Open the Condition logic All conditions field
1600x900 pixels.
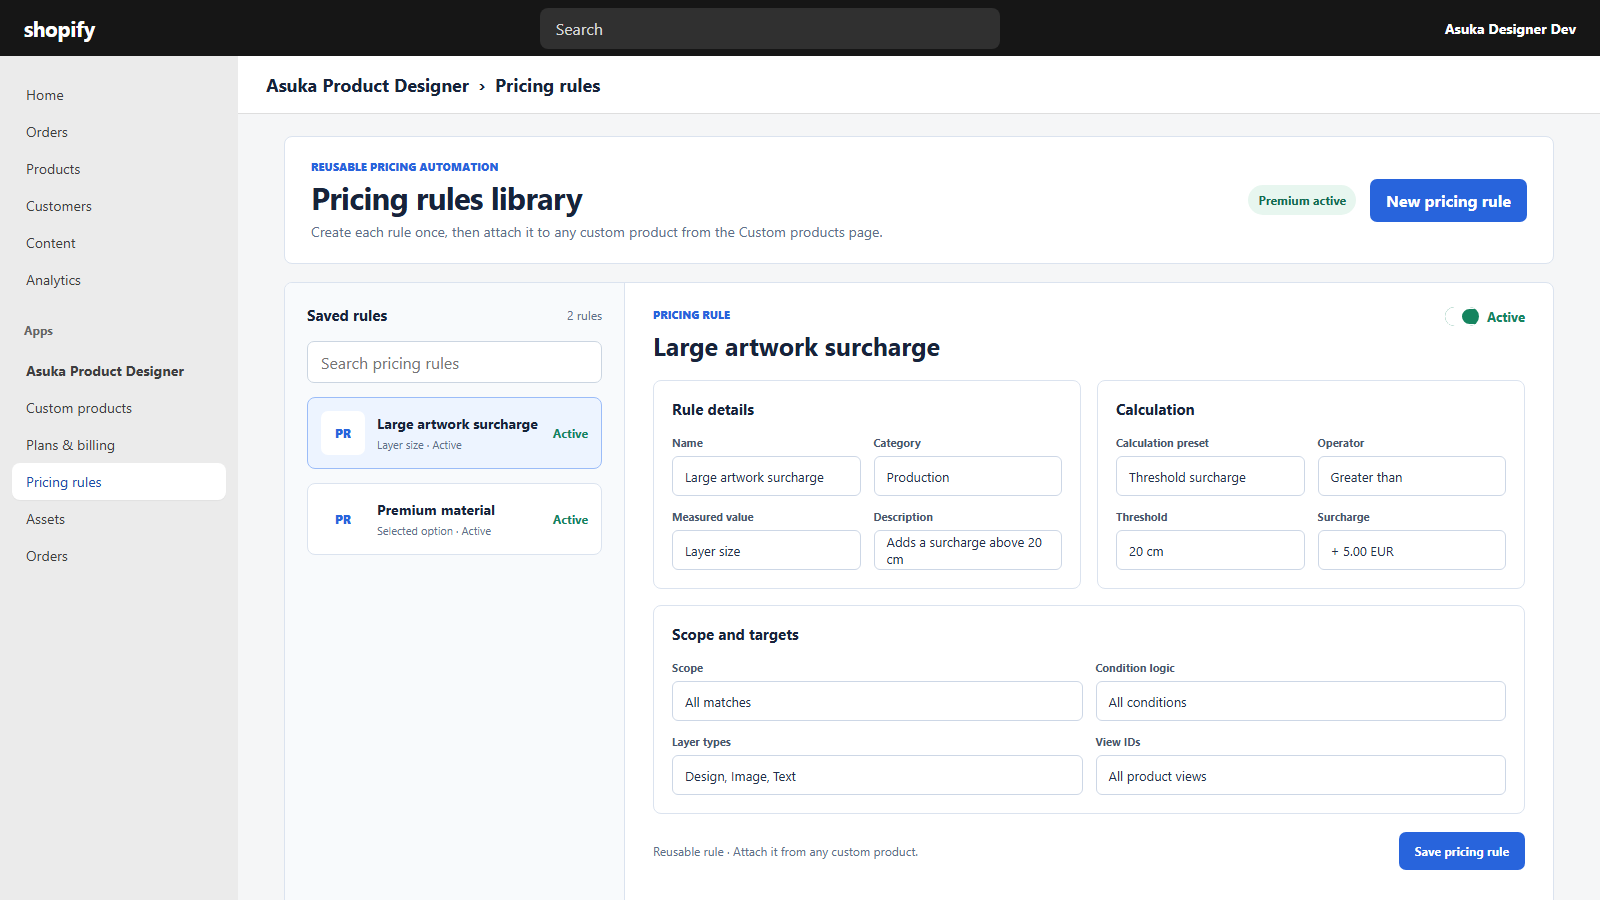point(1300,702)
